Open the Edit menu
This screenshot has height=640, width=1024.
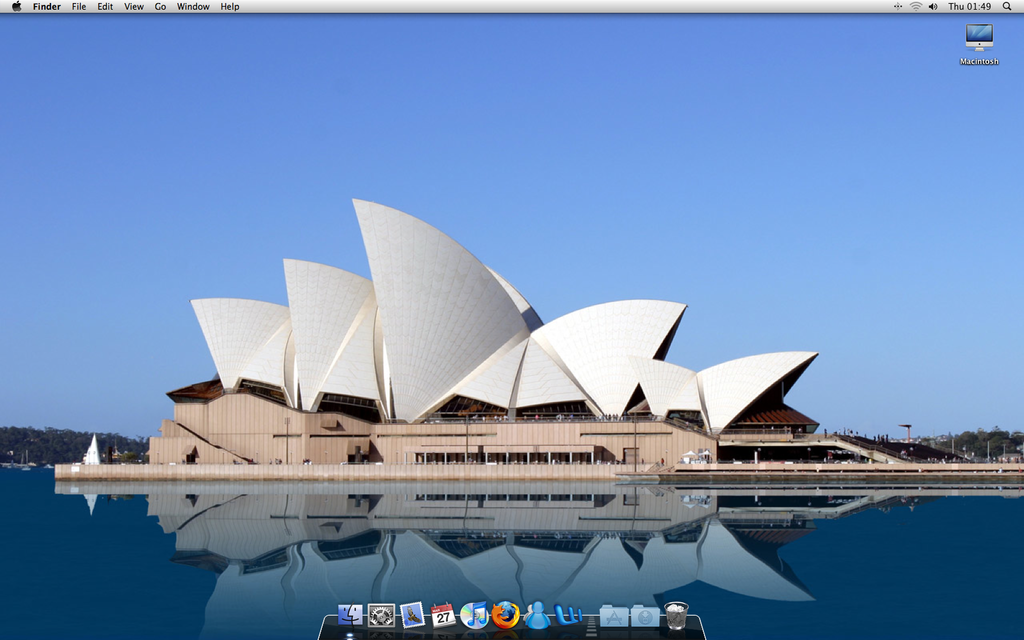point(105,7)
